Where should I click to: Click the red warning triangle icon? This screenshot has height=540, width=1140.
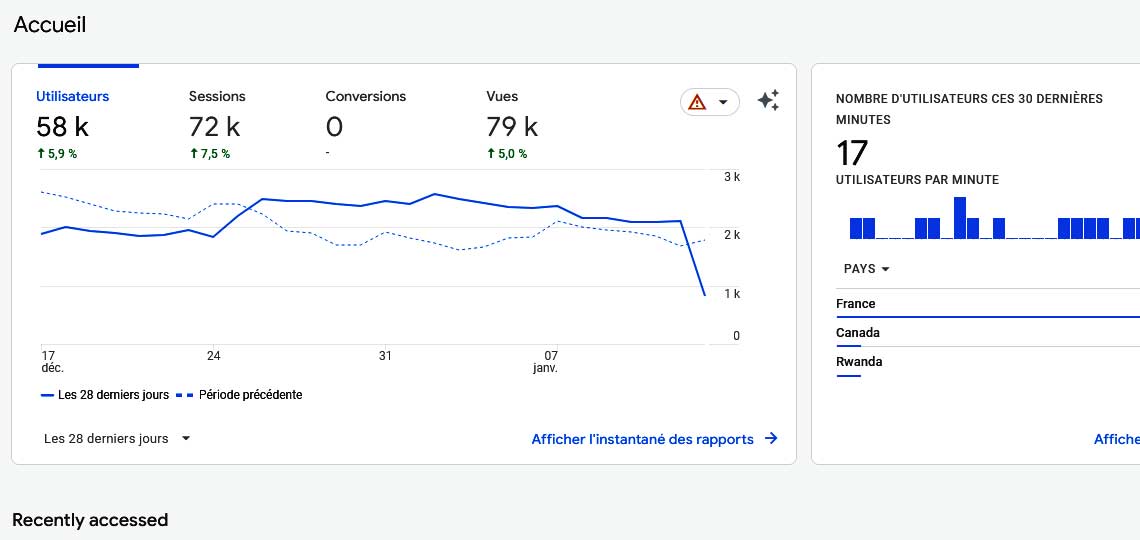coord(697,102)
